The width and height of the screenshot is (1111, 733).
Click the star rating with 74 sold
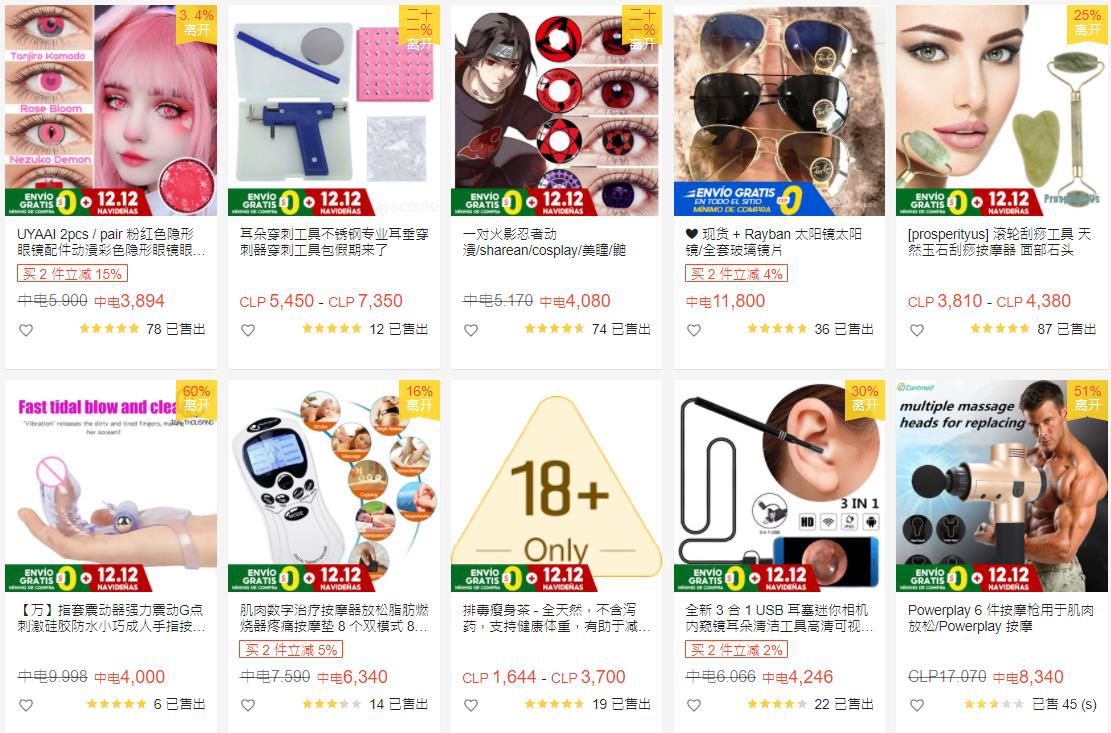click(554, 329)
